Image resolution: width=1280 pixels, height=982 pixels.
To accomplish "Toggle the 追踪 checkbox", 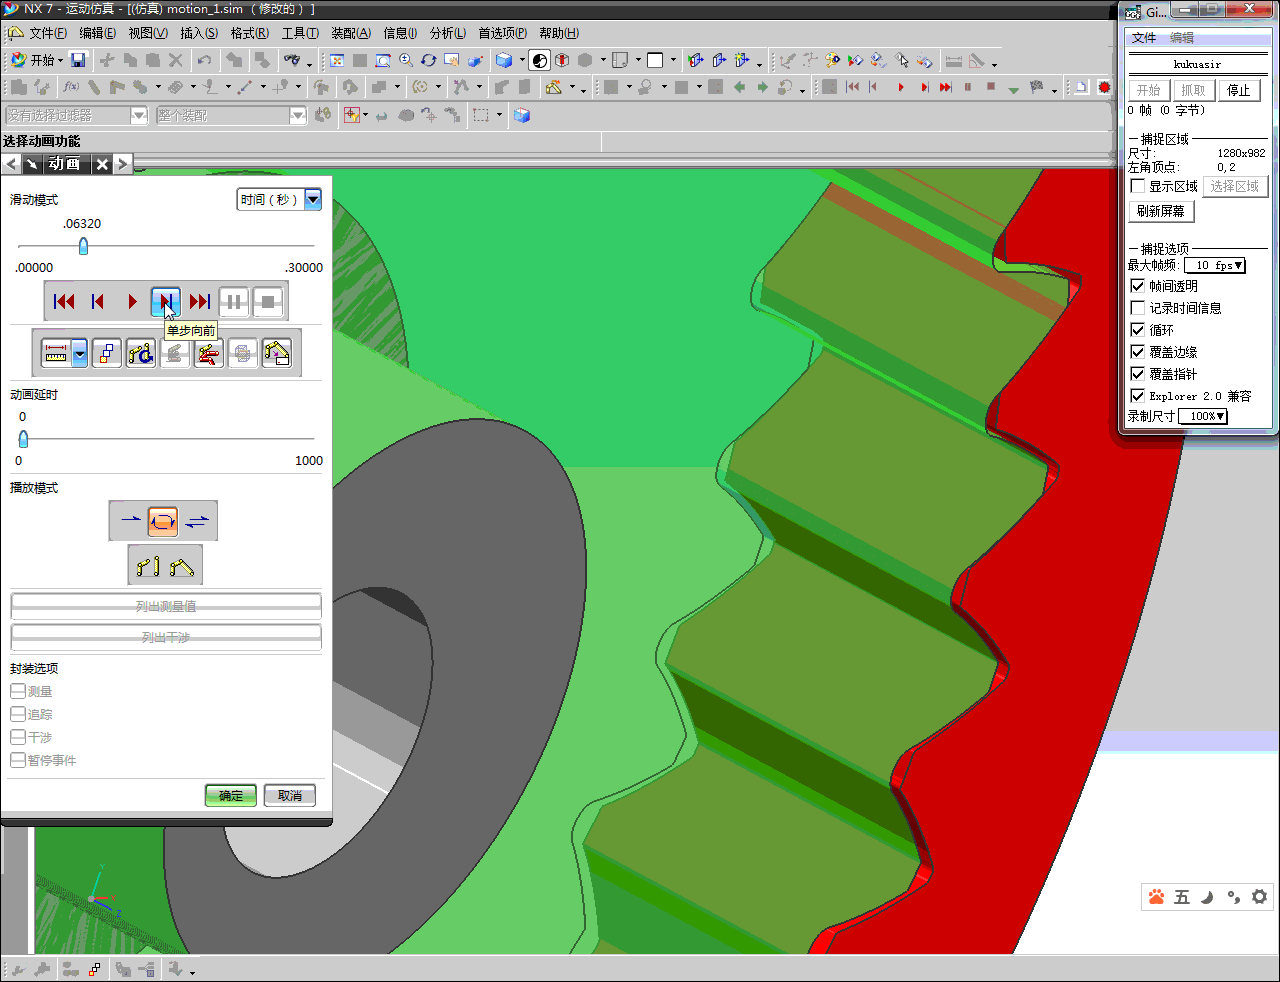I will click(x=18, y=714).
